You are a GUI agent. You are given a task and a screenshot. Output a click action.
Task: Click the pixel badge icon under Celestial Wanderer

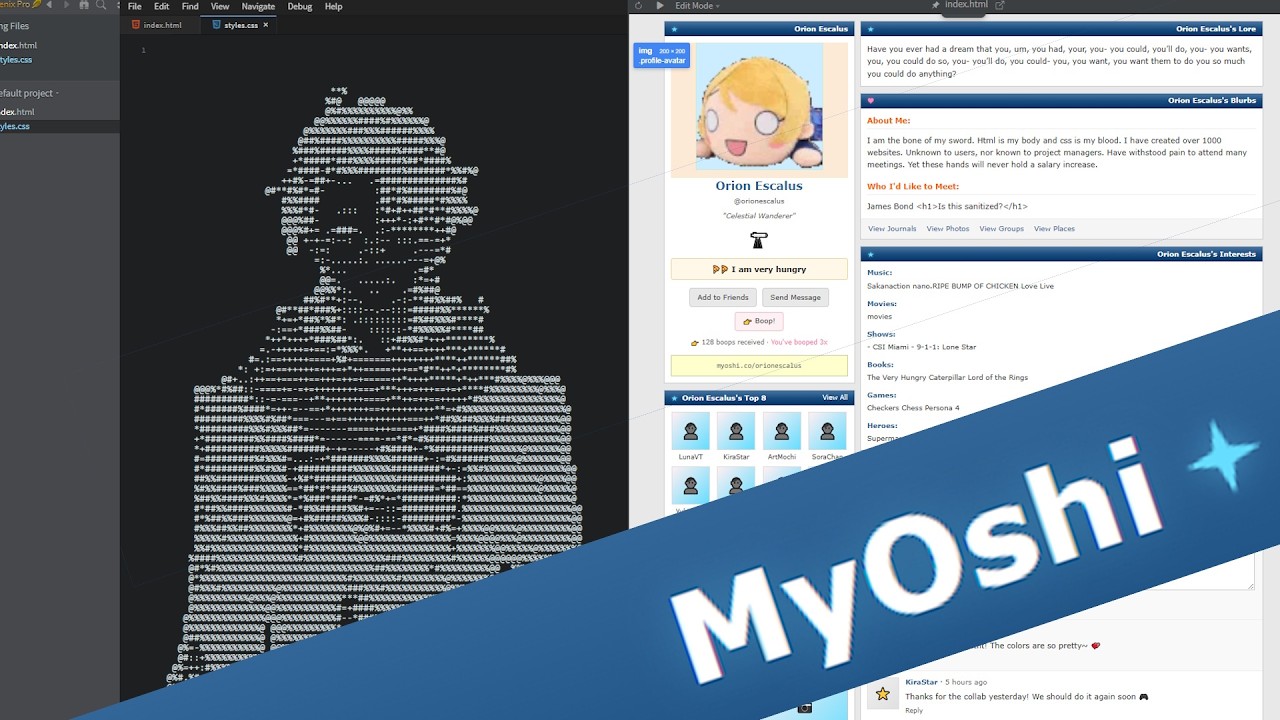pyautogui.click(x=759, y=240)
